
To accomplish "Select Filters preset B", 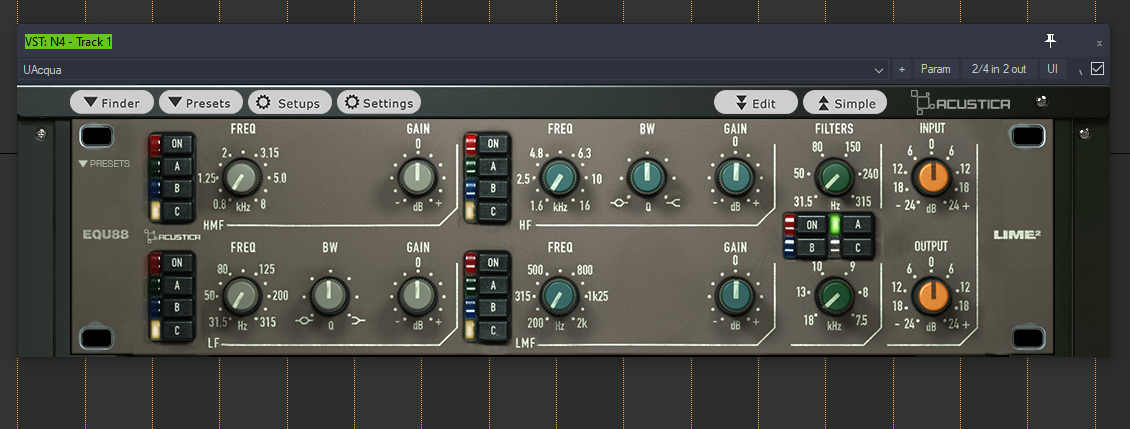I will point(811,247).
